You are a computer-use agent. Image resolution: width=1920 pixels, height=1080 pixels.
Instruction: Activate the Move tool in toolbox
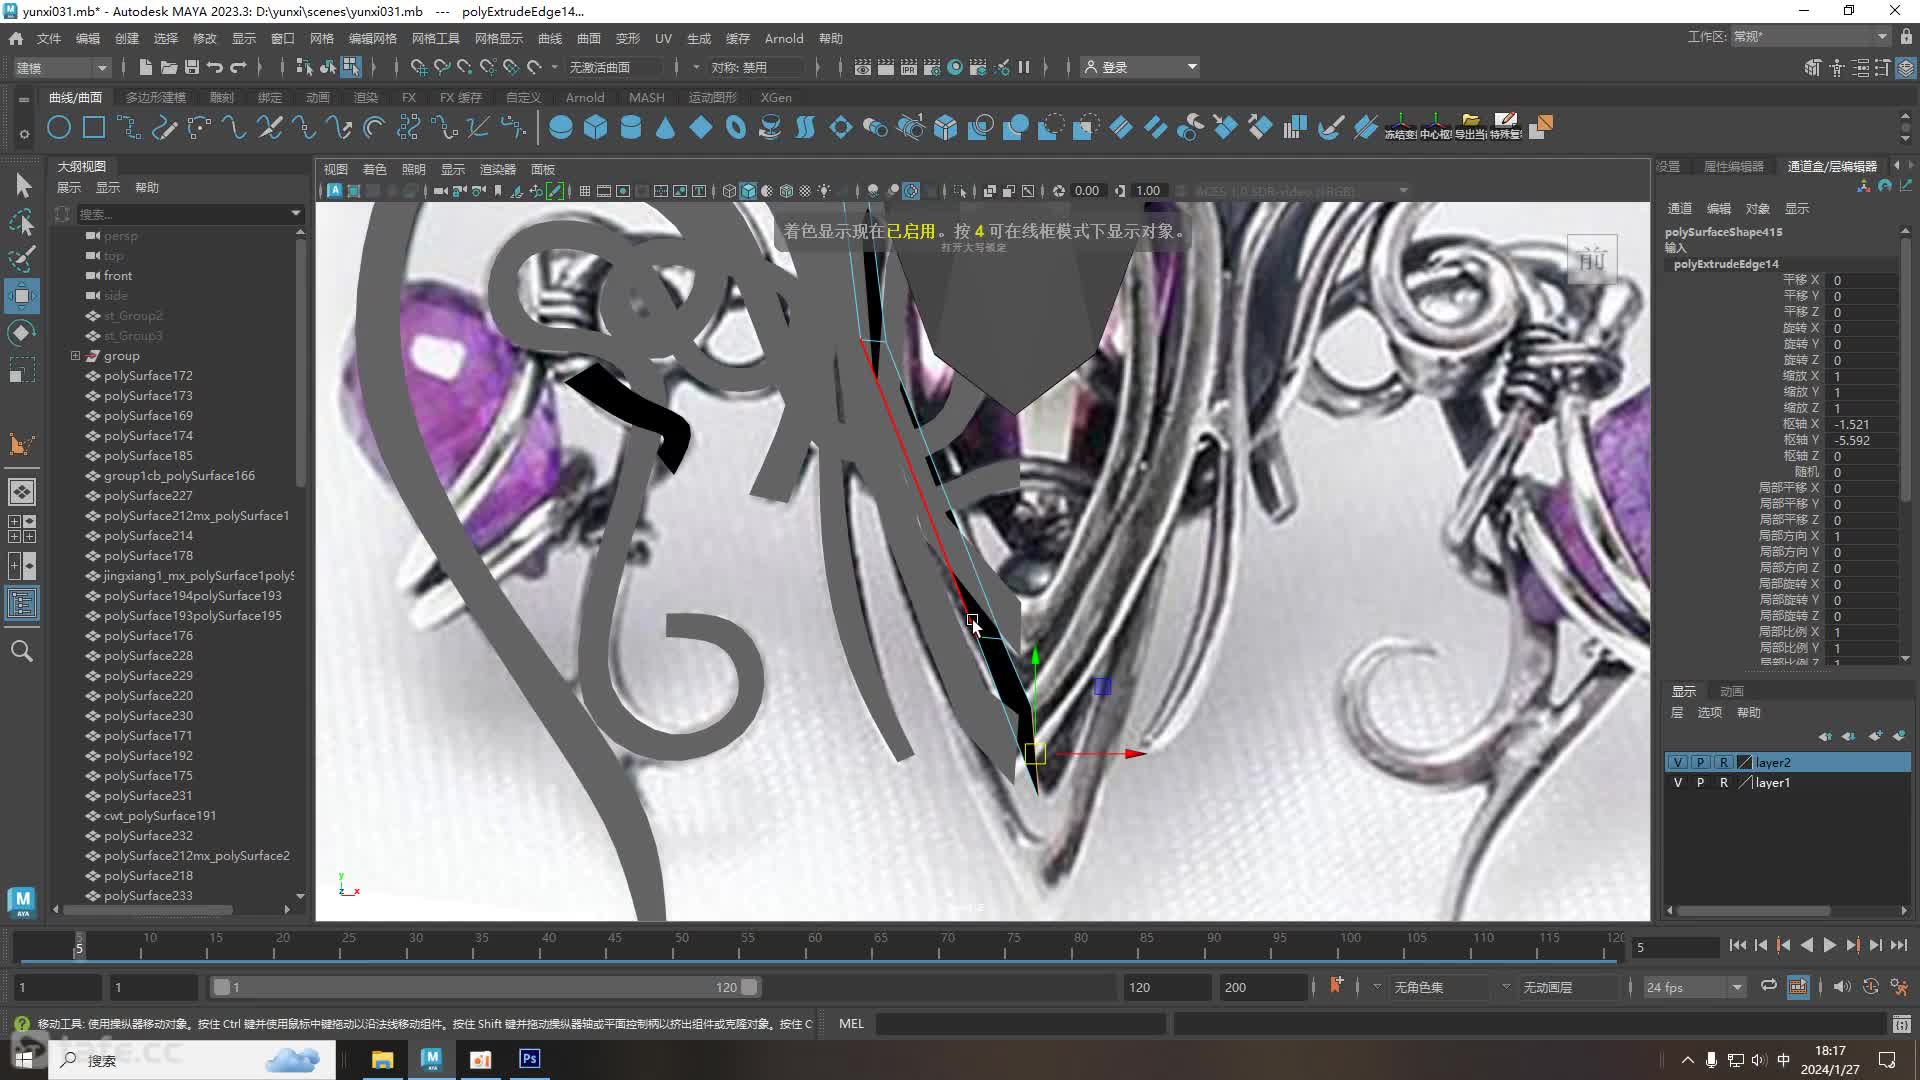22,296
